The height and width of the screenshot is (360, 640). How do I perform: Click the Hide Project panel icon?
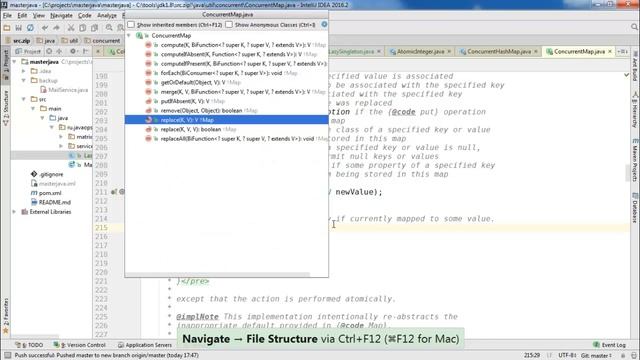tap(86, 51)
